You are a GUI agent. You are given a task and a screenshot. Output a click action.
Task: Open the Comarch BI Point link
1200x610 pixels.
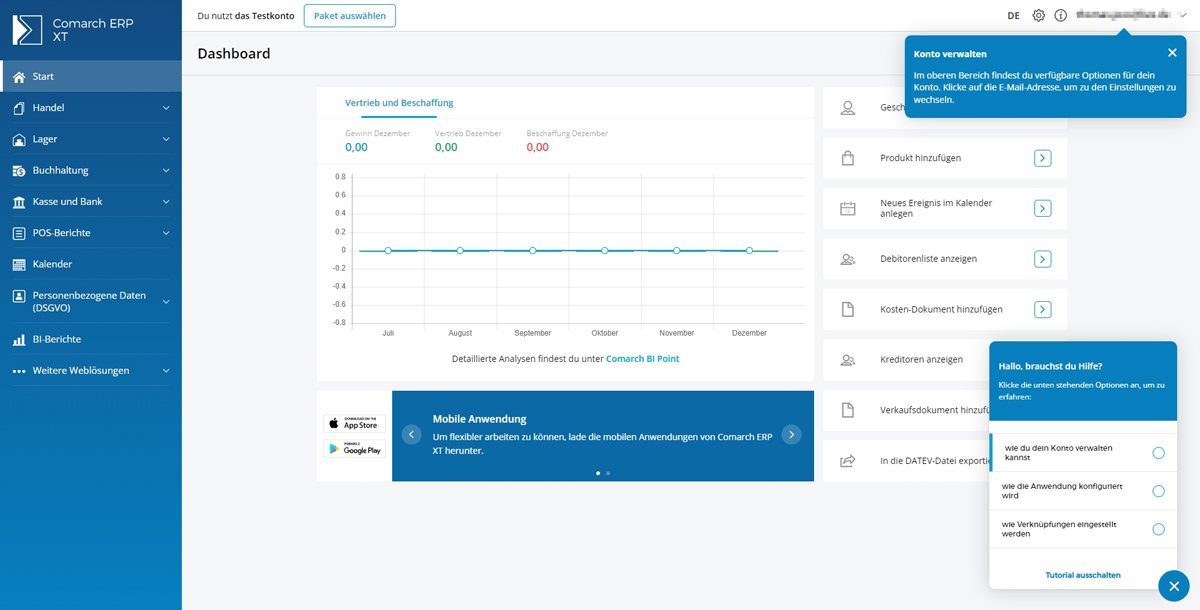pos(644,358)
